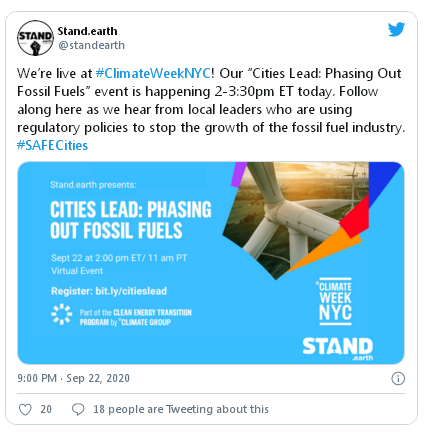Click the 'Register: bit.ly/citieslead' text in banner
The width and height of the screenshot is (425, 433).
click(109, 291)
